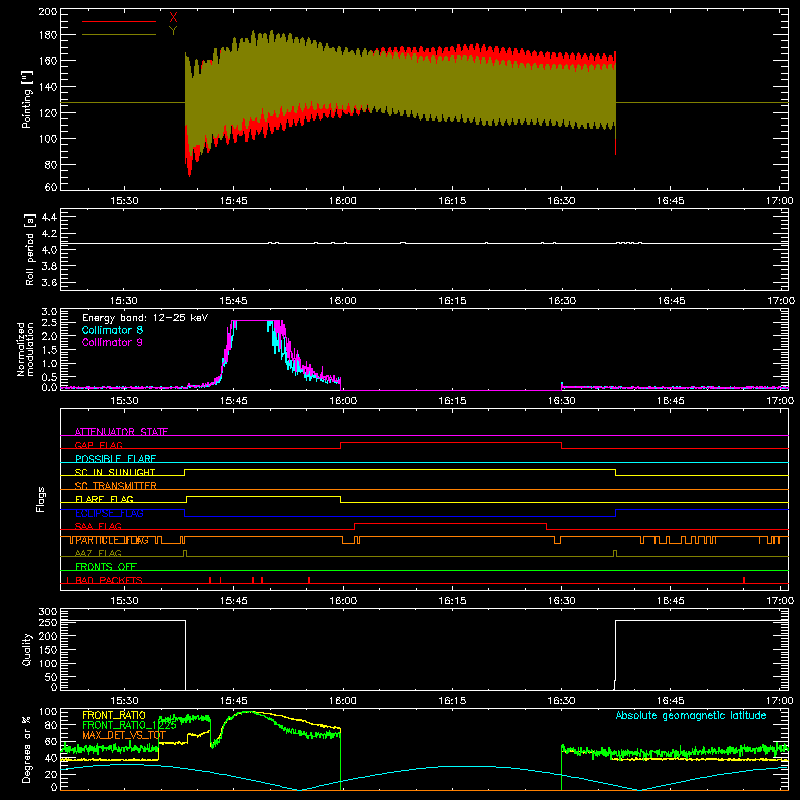Click the 200 tick label on the Pointing axis
Screen dimensions: 800x800
[48, 11]
